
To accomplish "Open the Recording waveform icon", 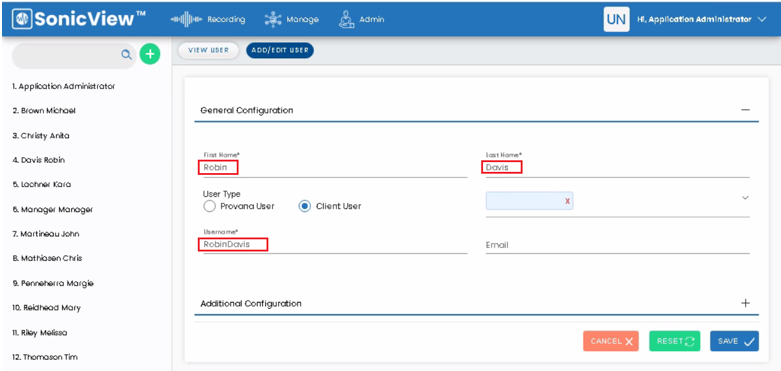I will point(186,19).
